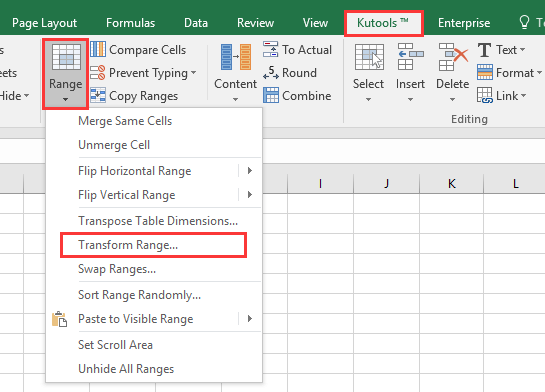Click the Copy Ranges label

144,96
